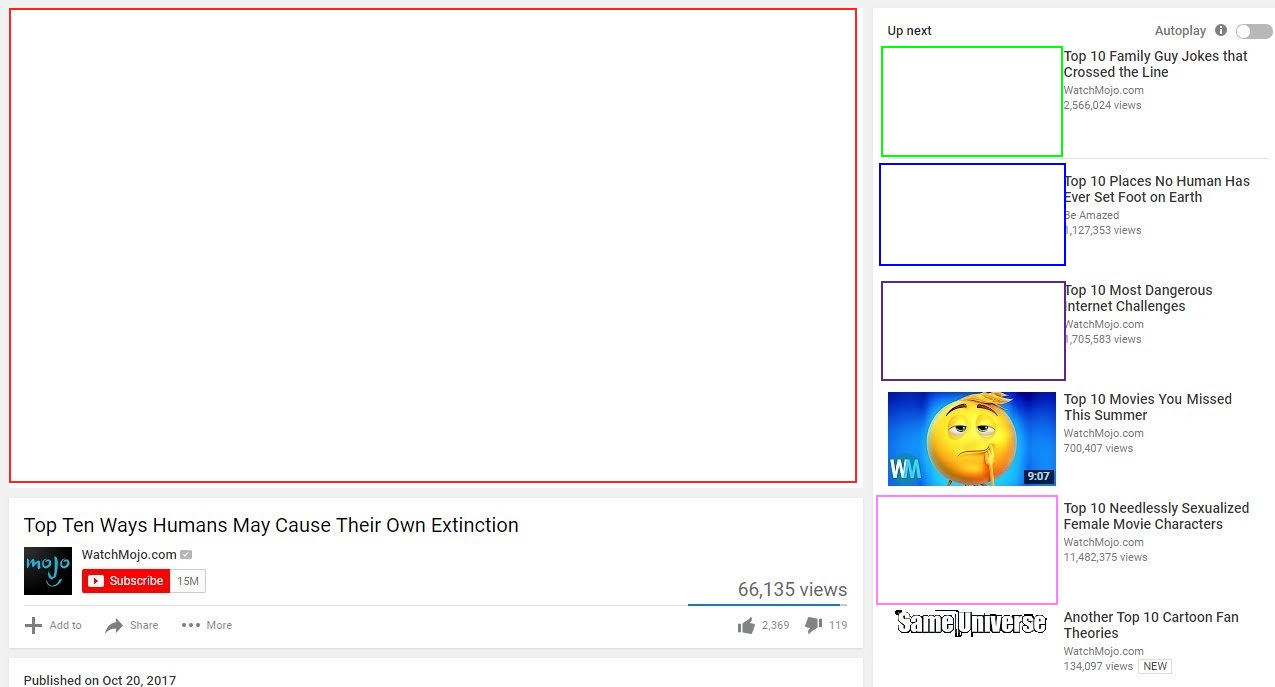The height and width of the screenshot is (687, 1275).
Task: Click the Published on Oct 20, 2017 text
Action: pos(100,680)
